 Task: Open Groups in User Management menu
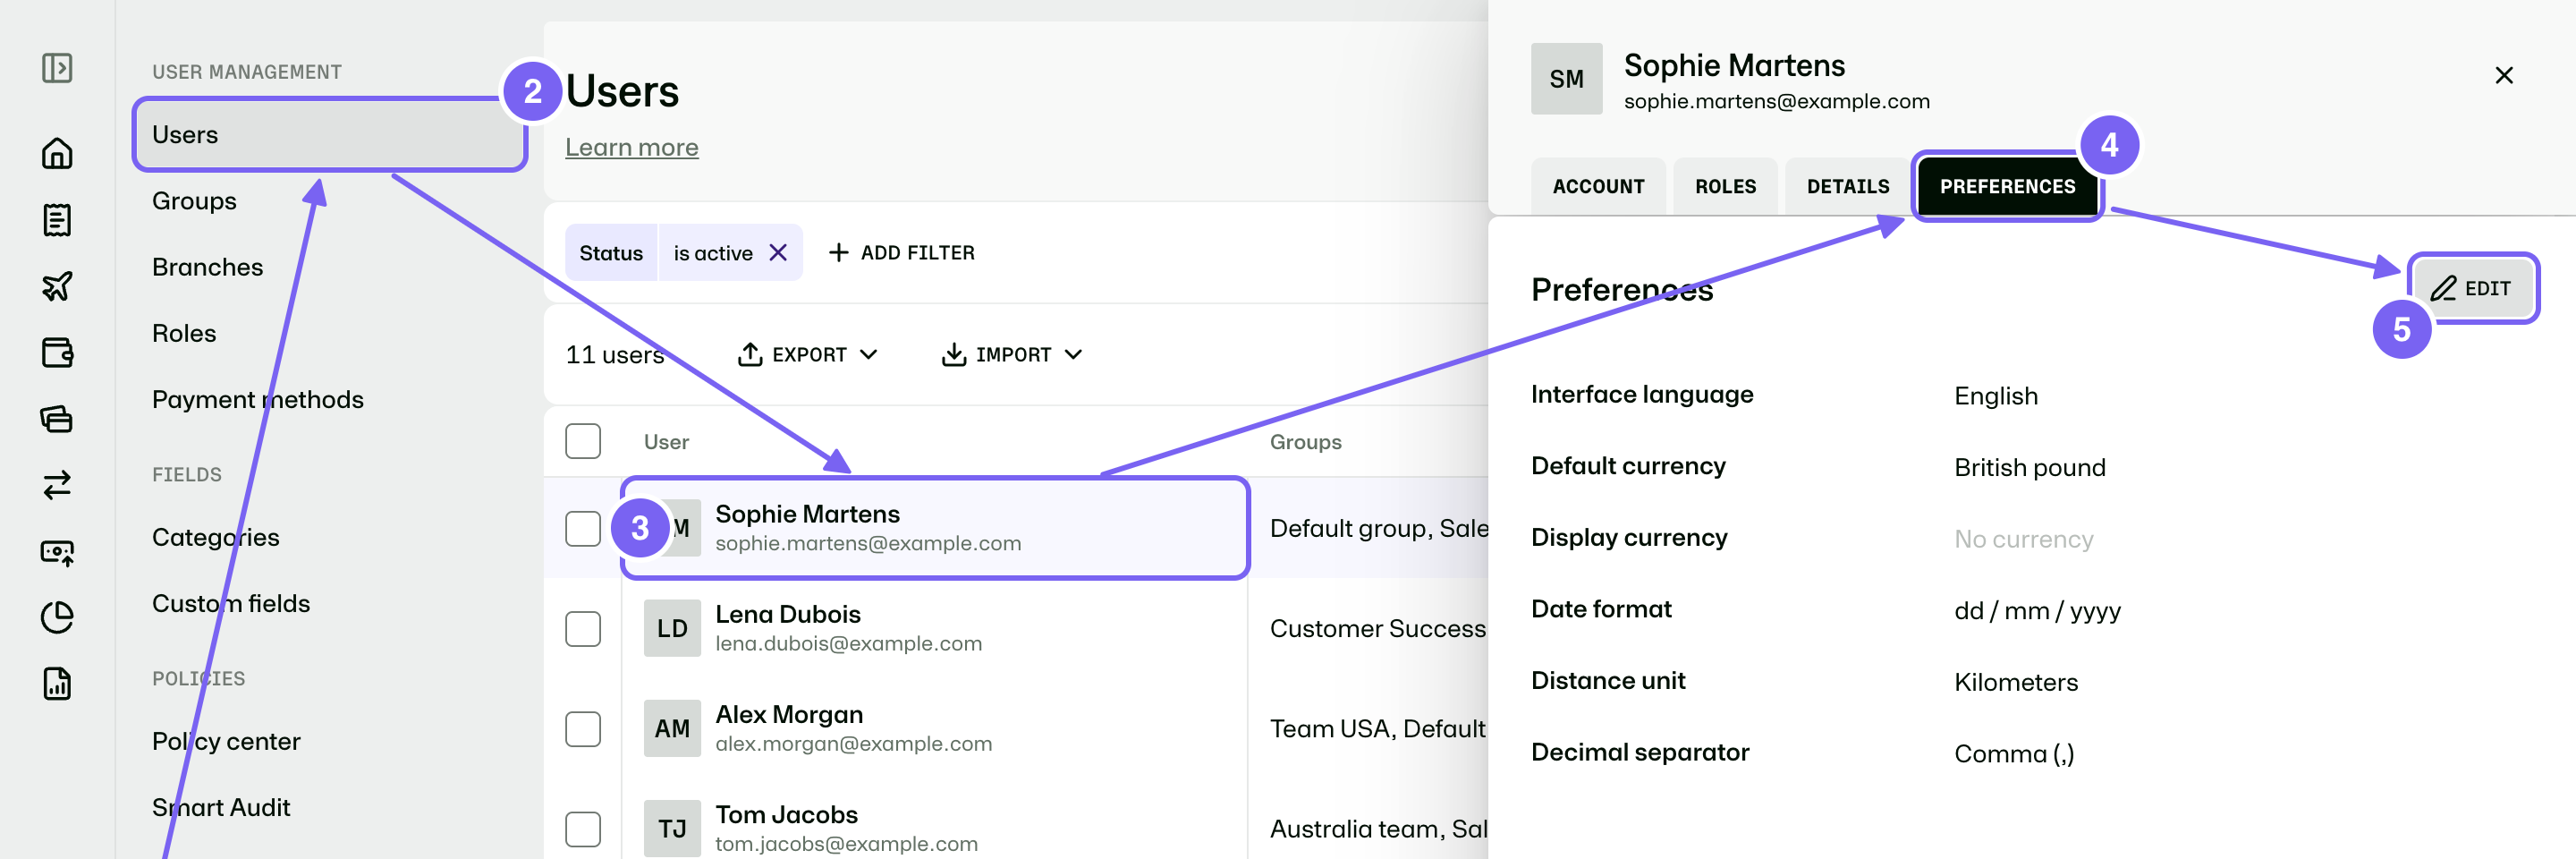click(x=194, y=201)
